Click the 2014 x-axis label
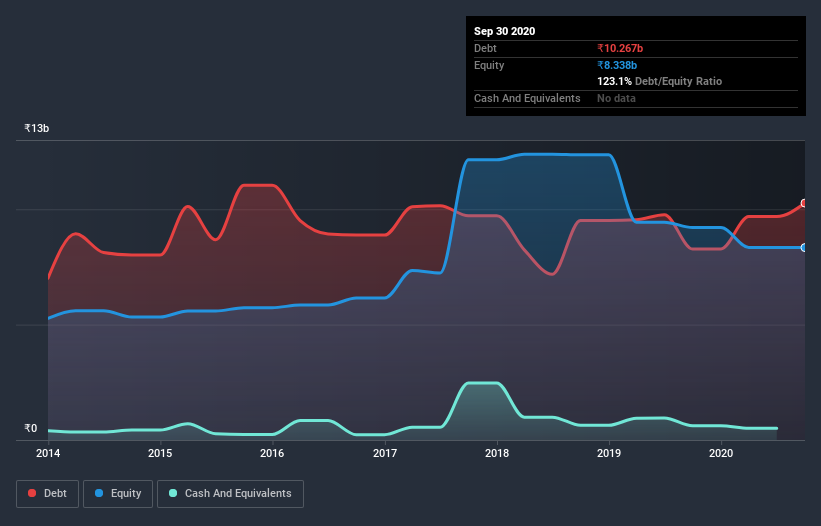The image size is (821, 526). click(48, 453)
